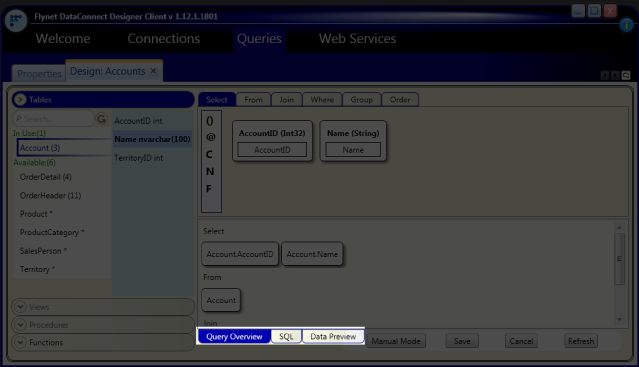Select the @ parameter tool
This screenshot has height=367, width=639.
tap(210, 137)
